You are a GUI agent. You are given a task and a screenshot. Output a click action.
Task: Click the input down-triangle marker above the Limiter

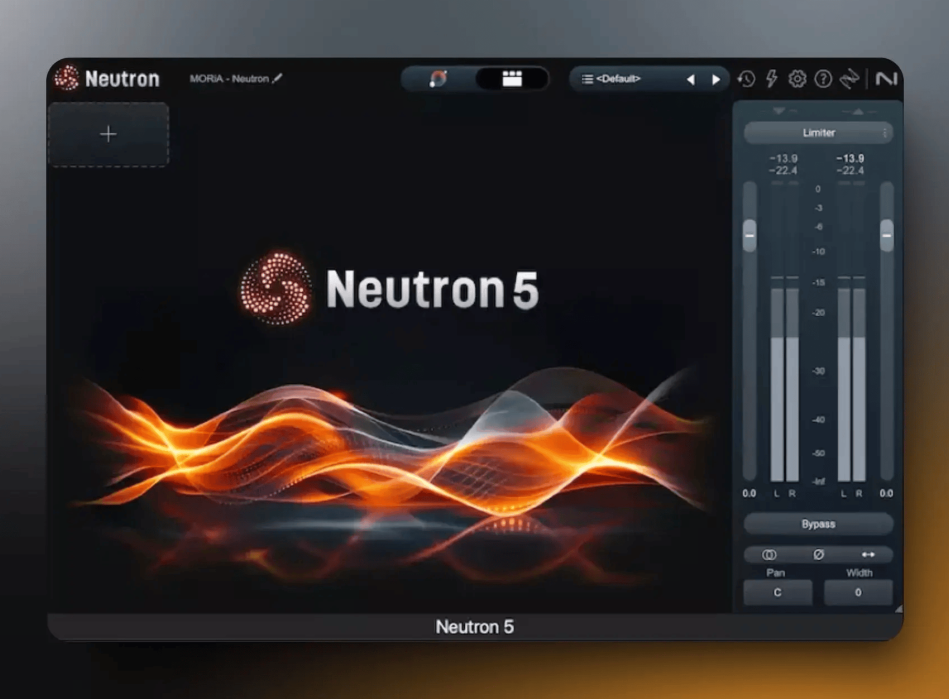click(779, 111)
